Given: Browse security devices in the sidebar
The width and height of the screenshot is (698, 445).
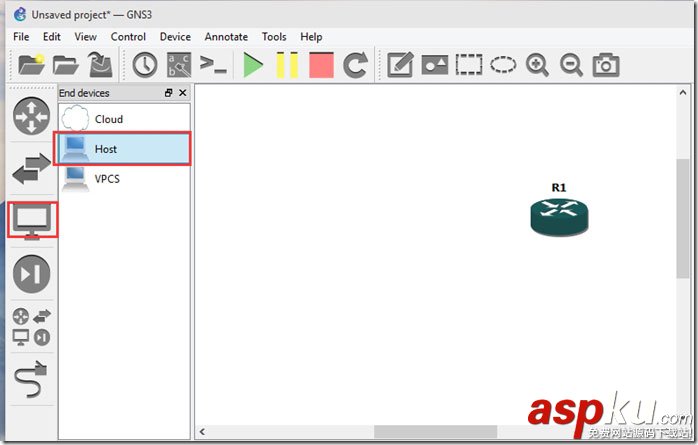Looking at the screenshot, I should [x=31, y=274].
